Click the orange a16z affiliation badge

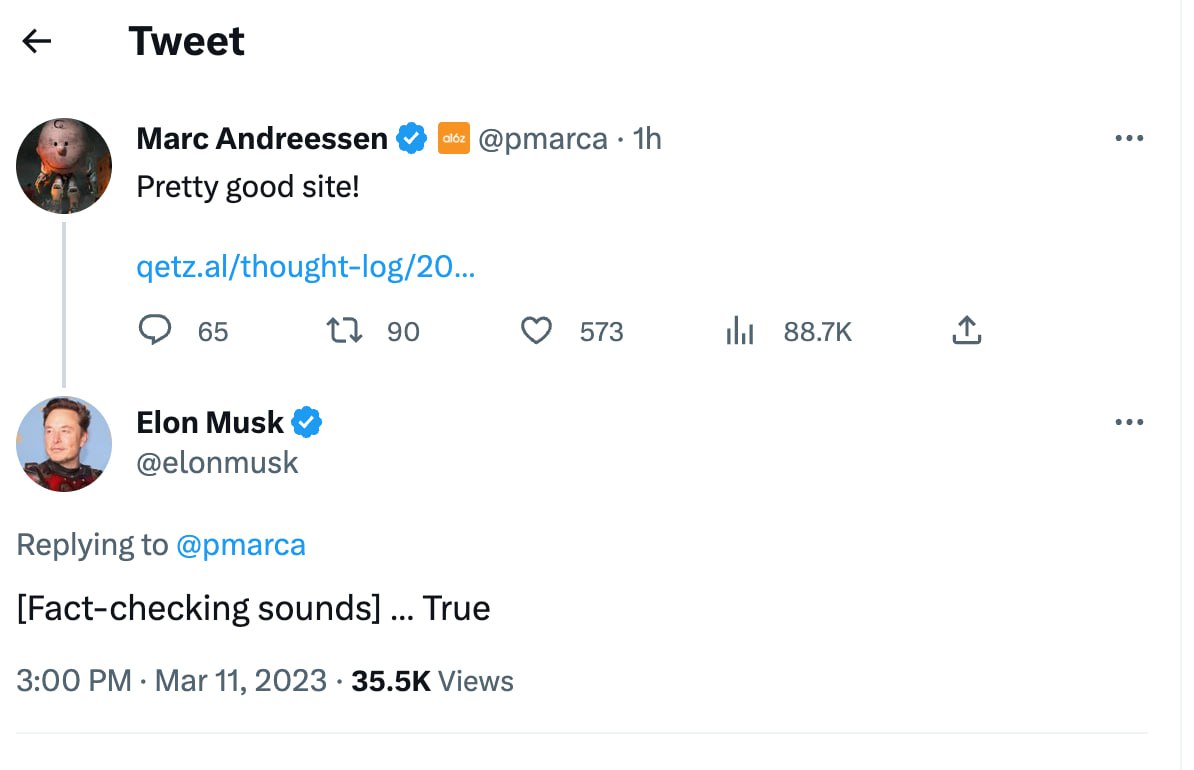(453, 138)
